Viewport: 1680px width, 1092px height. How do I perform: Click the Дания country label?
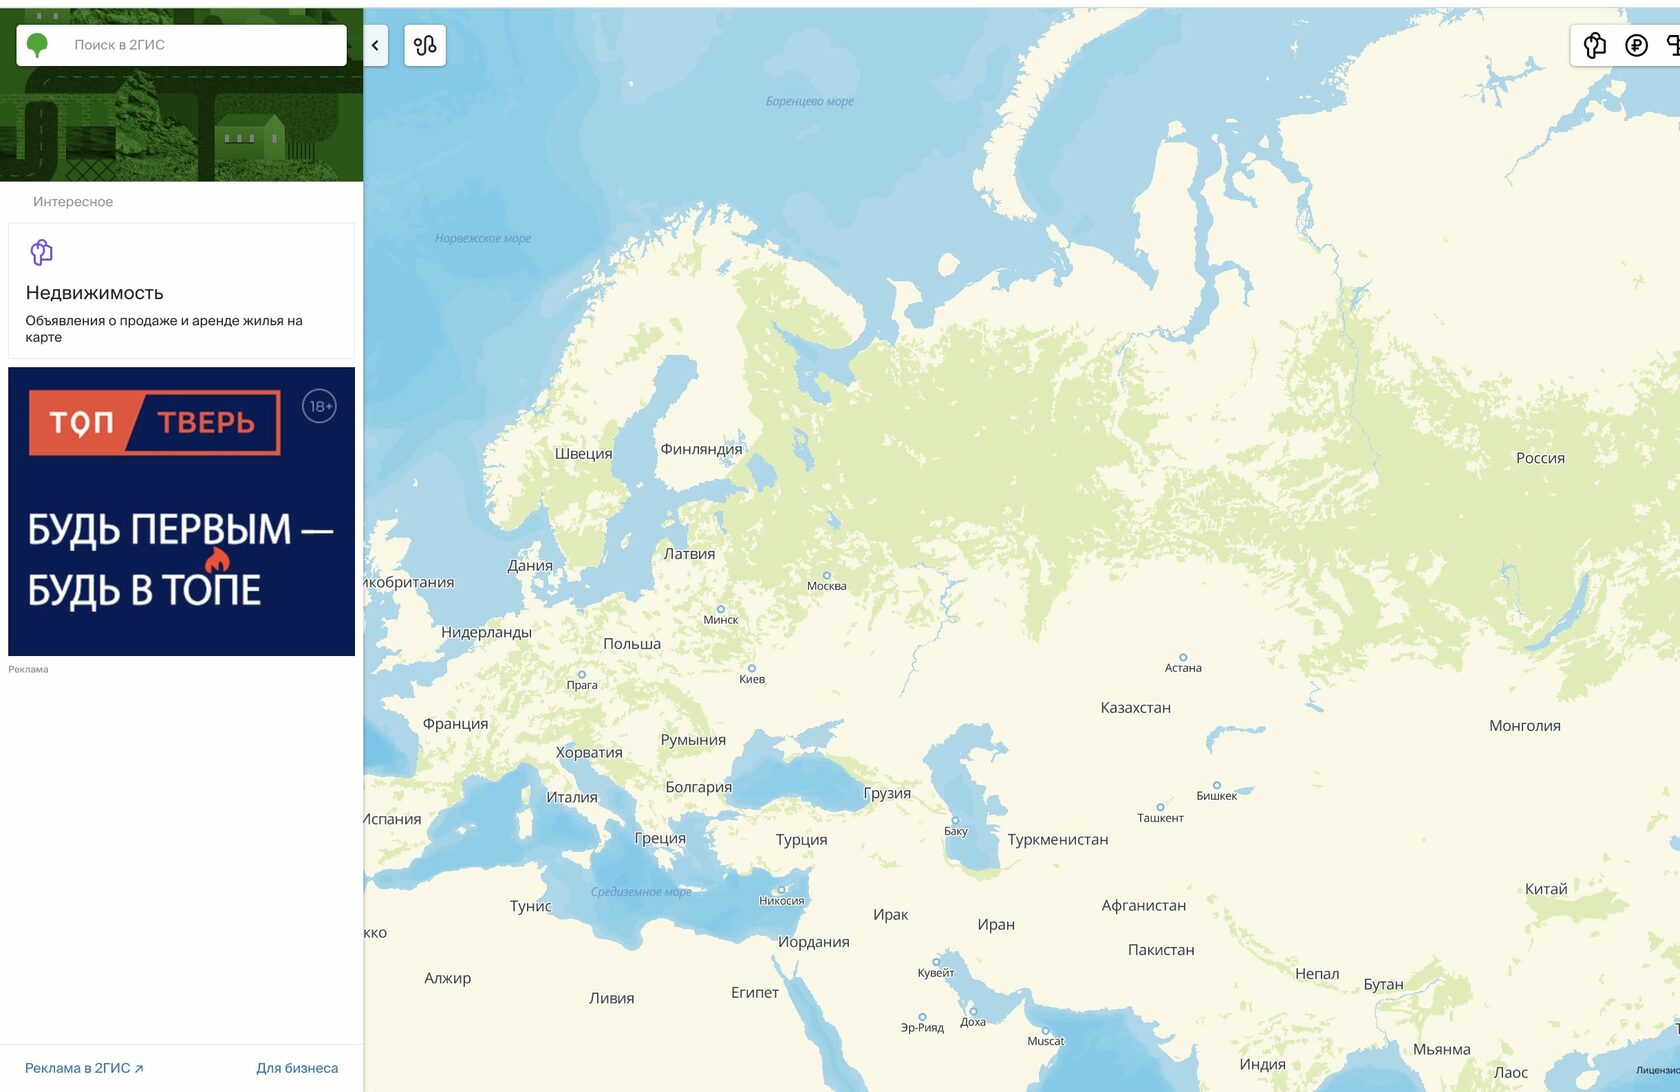coord(529,566)
